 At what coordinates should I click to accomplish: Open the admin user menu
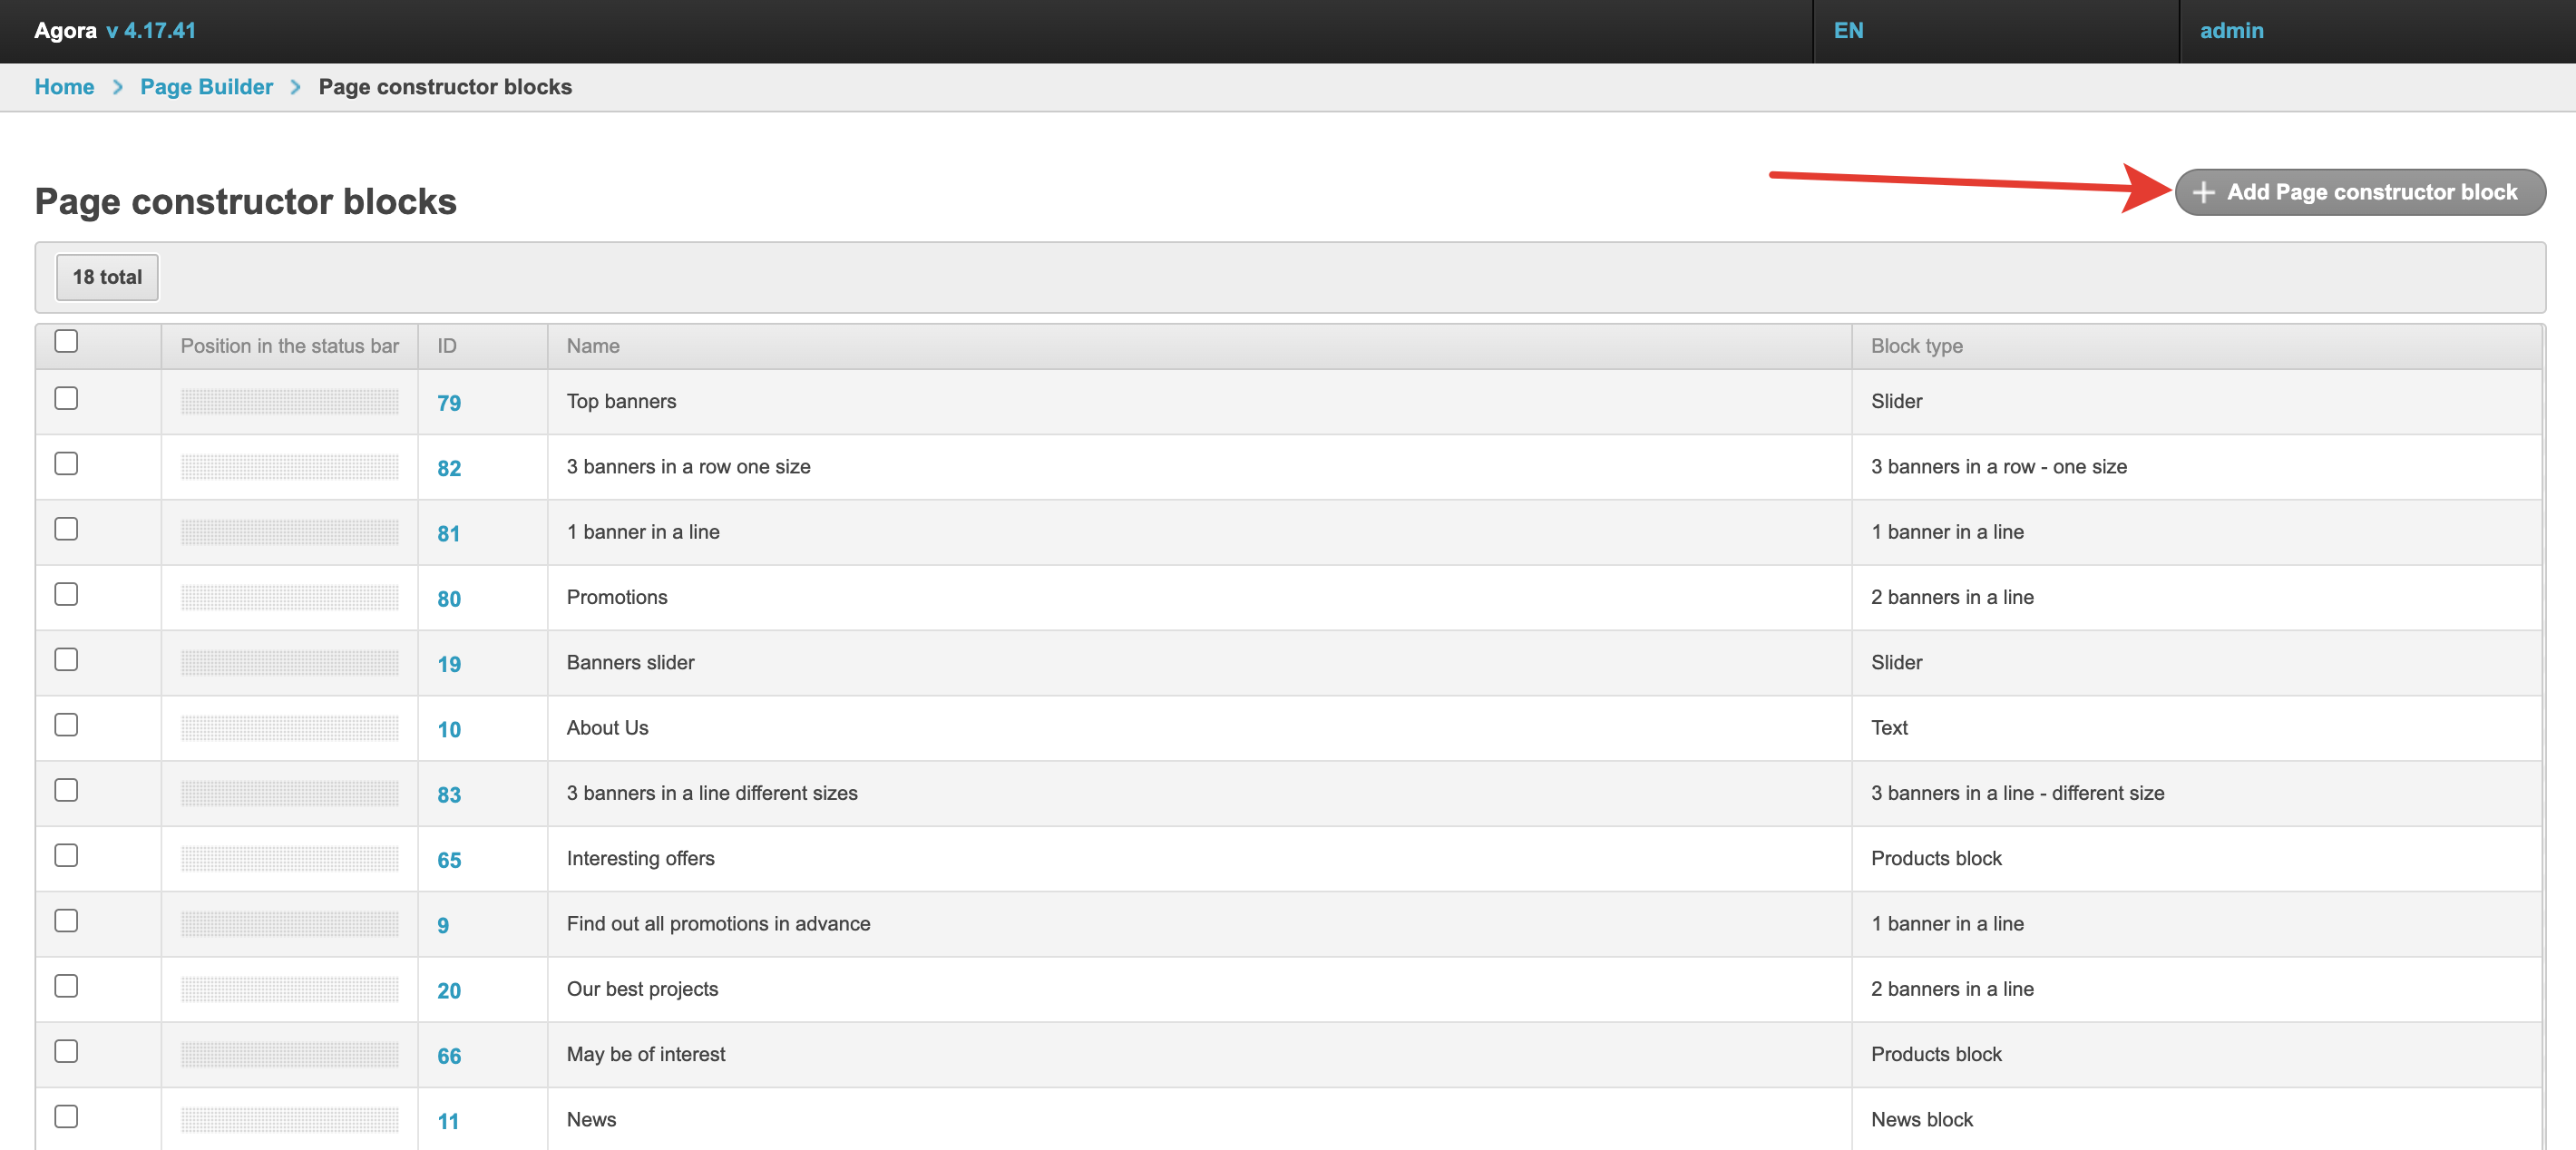(x=2230, y=30)
